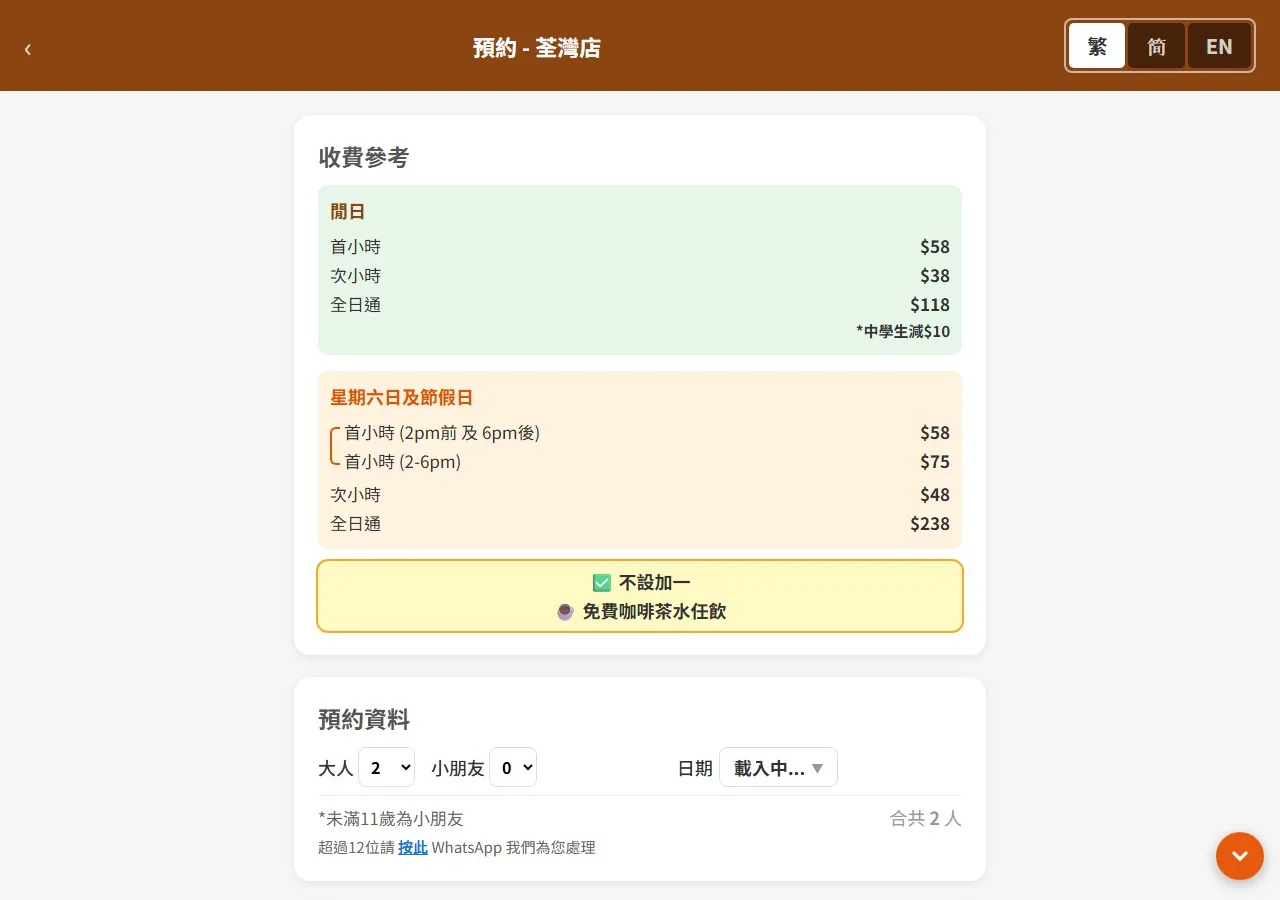Select the weekday 全日通 $118 price
This screenshot has width=1280, height=900.
[x=930, y=305]
